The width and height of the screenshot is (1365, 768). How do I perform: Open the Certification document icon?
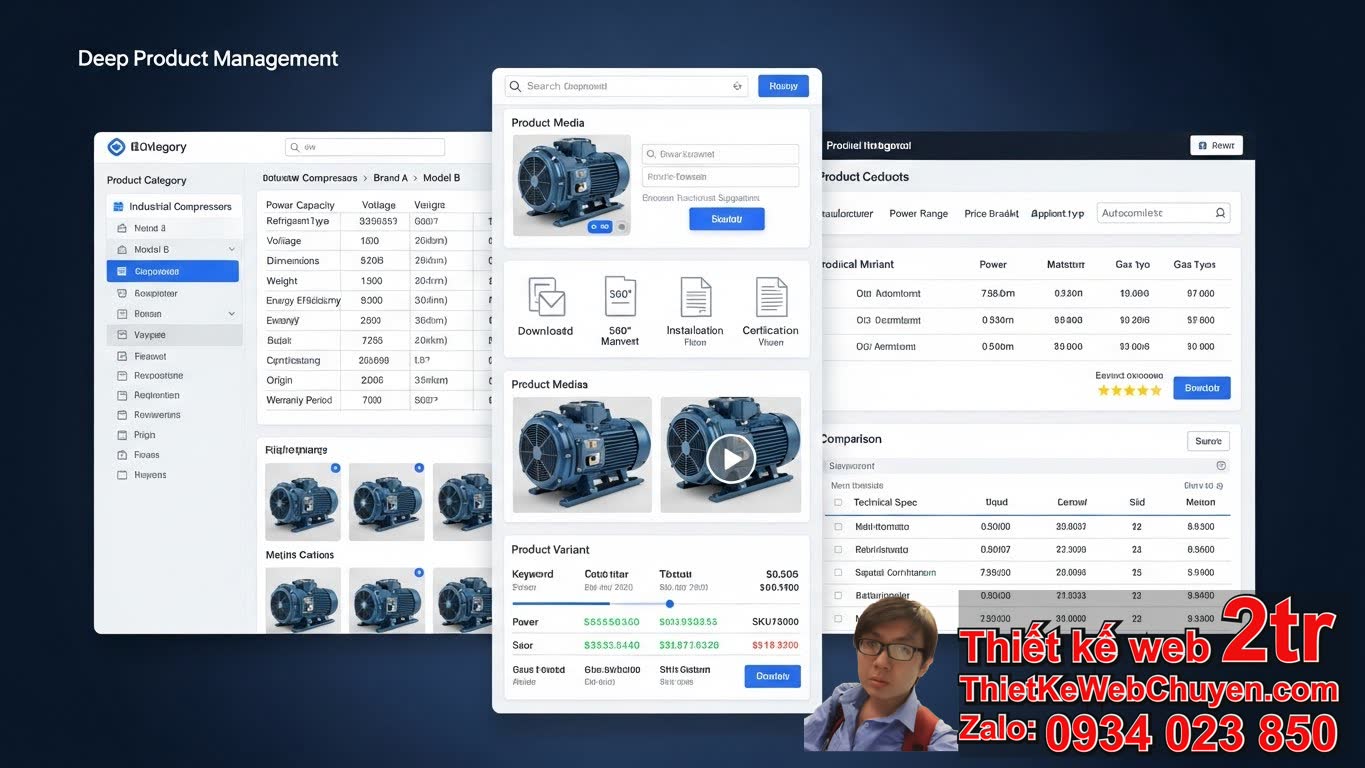tap(771, 297)
